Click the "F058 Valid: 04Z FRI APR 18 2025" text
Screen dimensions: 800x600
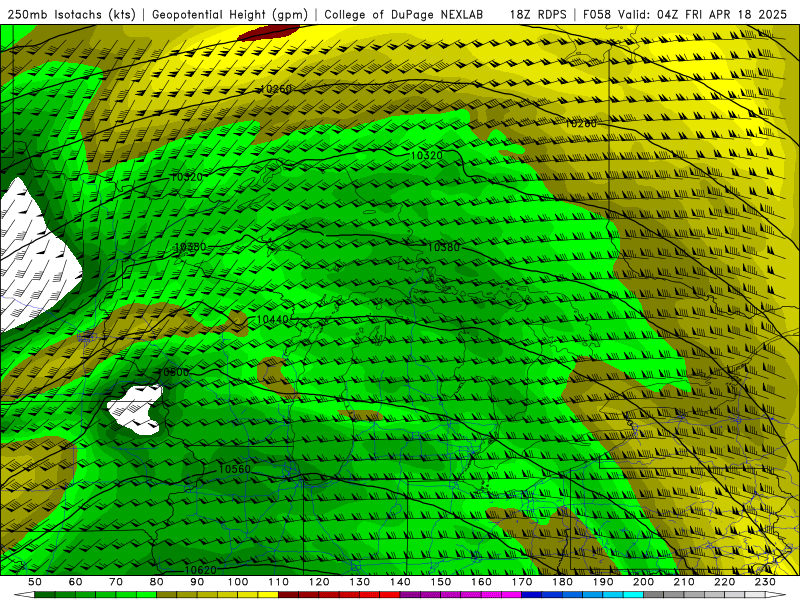click(x=685, y=14)
